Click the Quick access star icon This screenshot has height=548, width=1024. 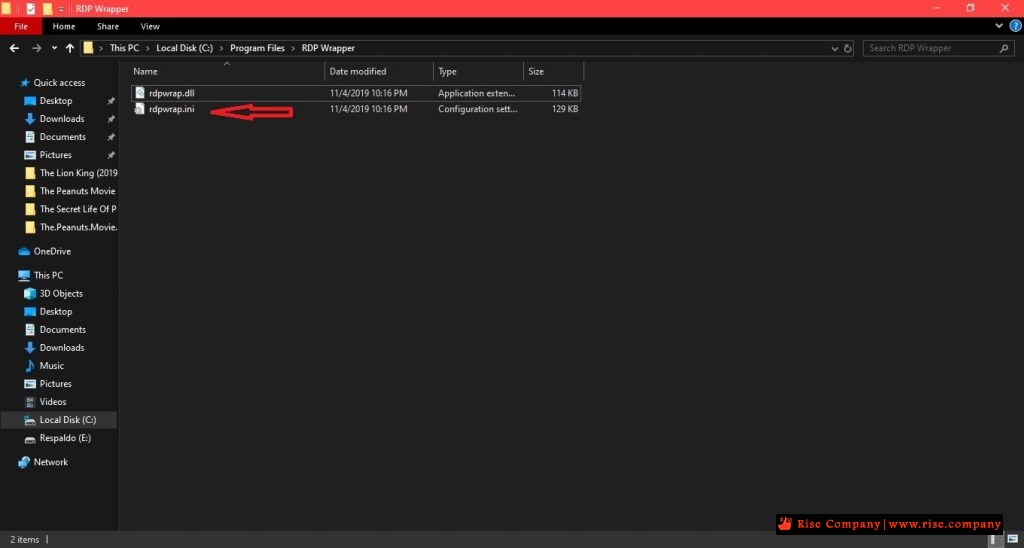point(25,83)
